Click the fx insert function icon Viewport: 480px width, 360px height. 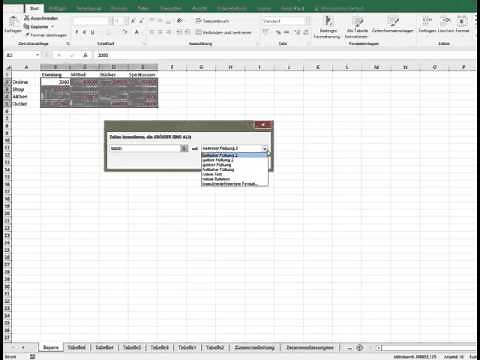[x=85, y=55]
